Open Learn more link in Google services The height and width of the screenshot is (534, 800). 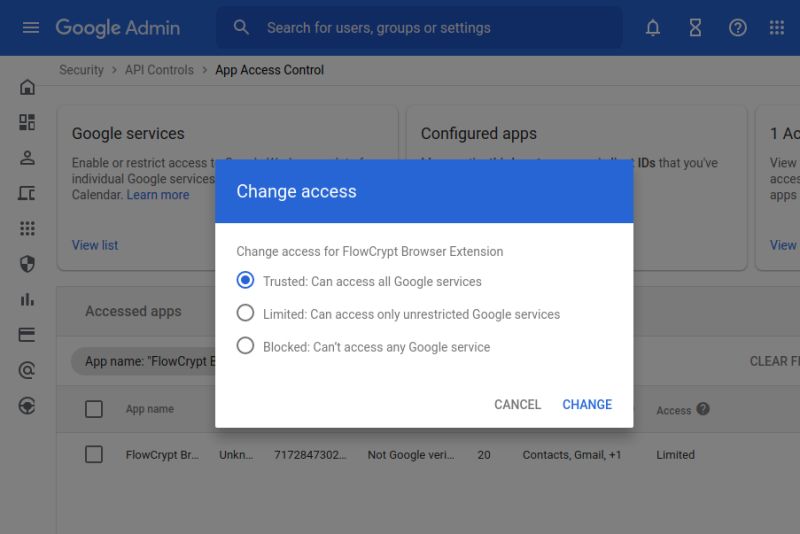coord(158,195)
